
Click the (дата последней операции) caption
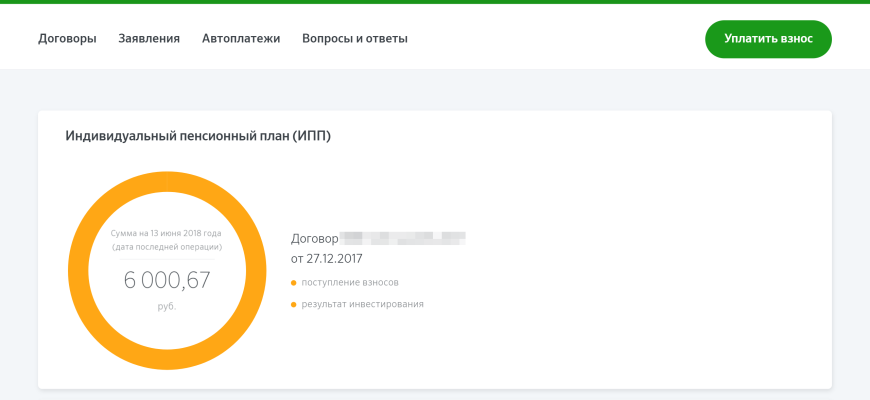(167, 246)
